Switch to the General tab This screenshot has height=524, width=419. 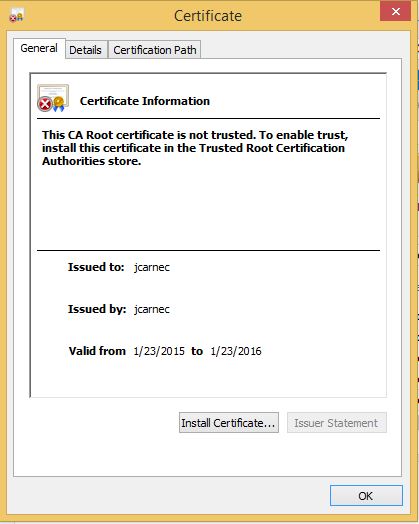(39, 48)
